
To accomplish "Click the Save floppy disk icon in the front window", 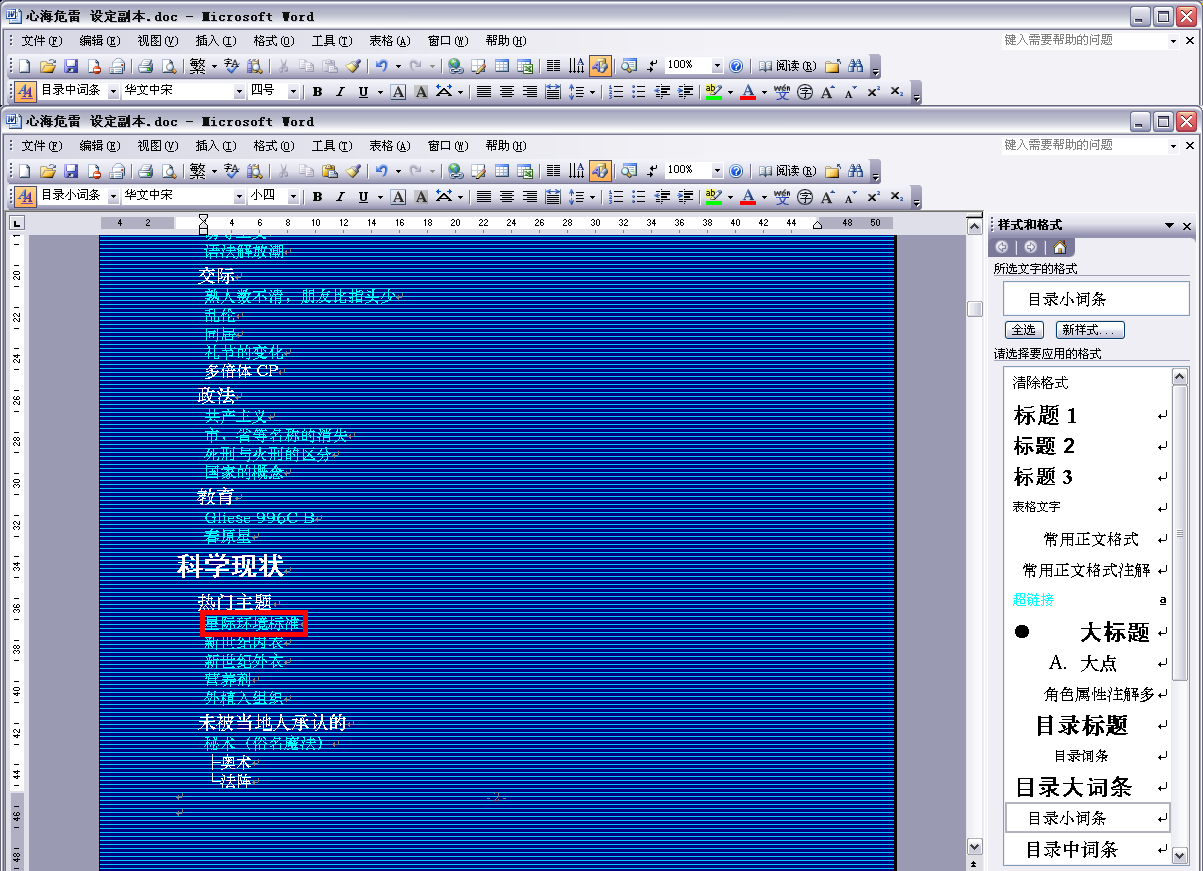I will point(71,171).
